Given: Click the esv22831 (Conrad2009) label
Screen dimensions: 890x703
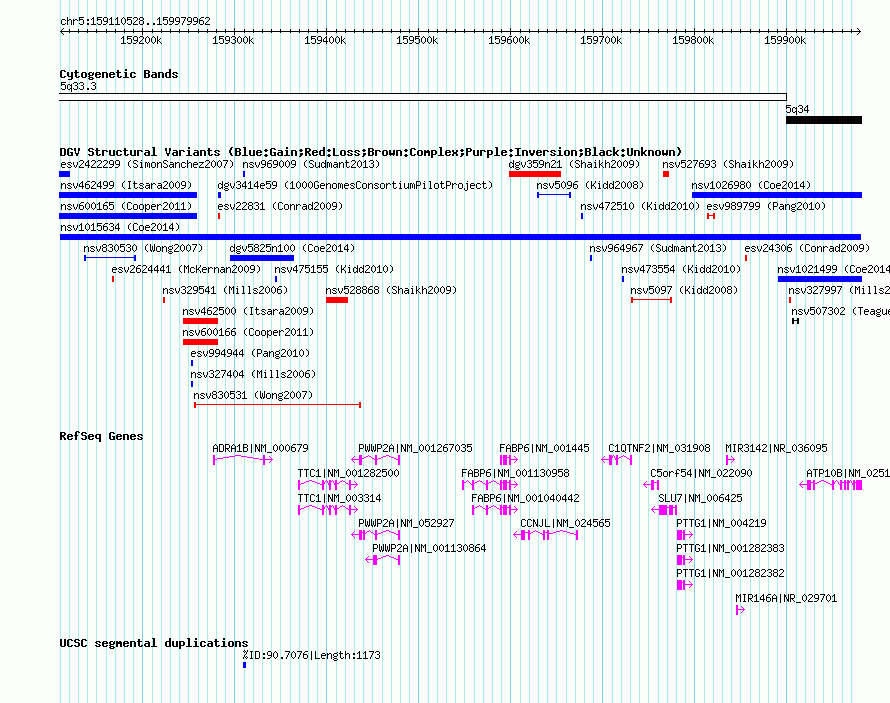Looking at the screenshot, I should click(280, 206).
